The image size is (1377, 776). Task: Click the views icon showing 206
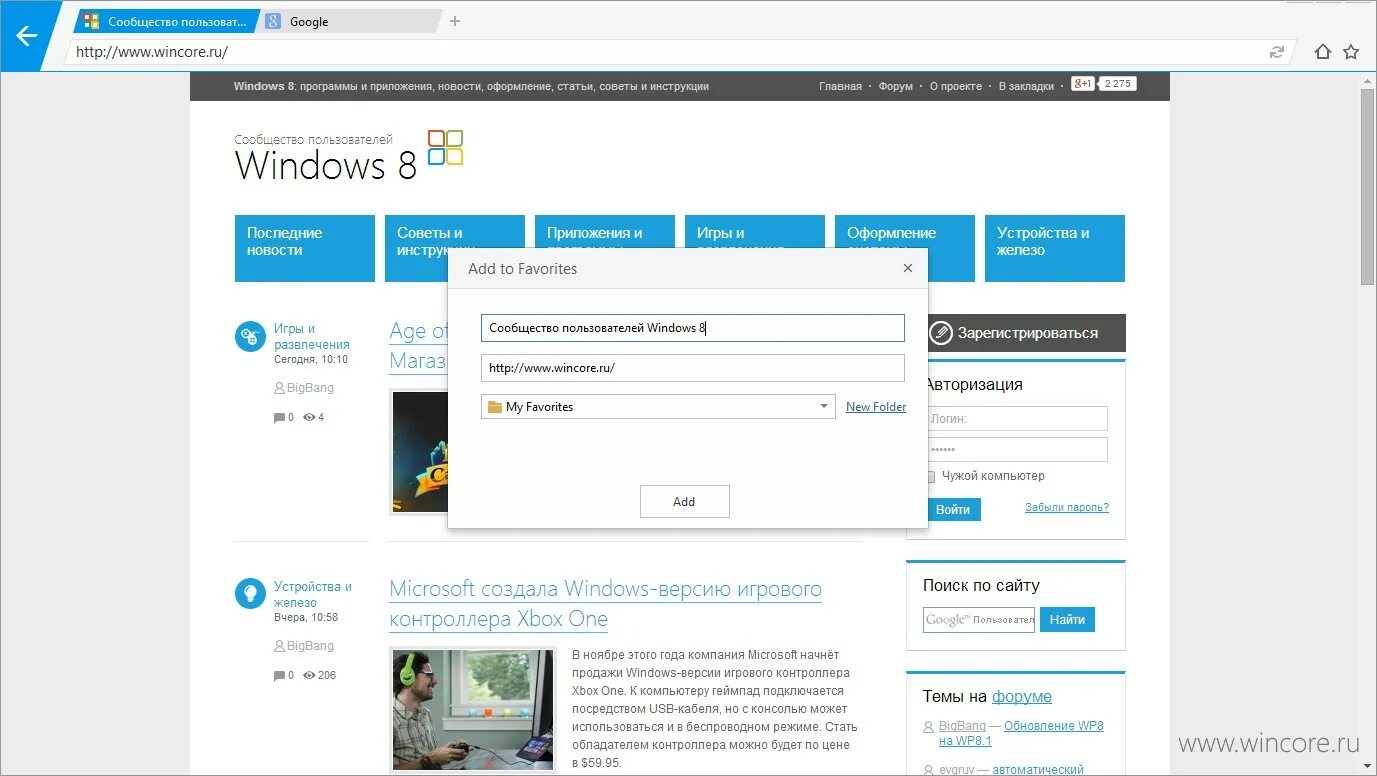tap(309, 676)
